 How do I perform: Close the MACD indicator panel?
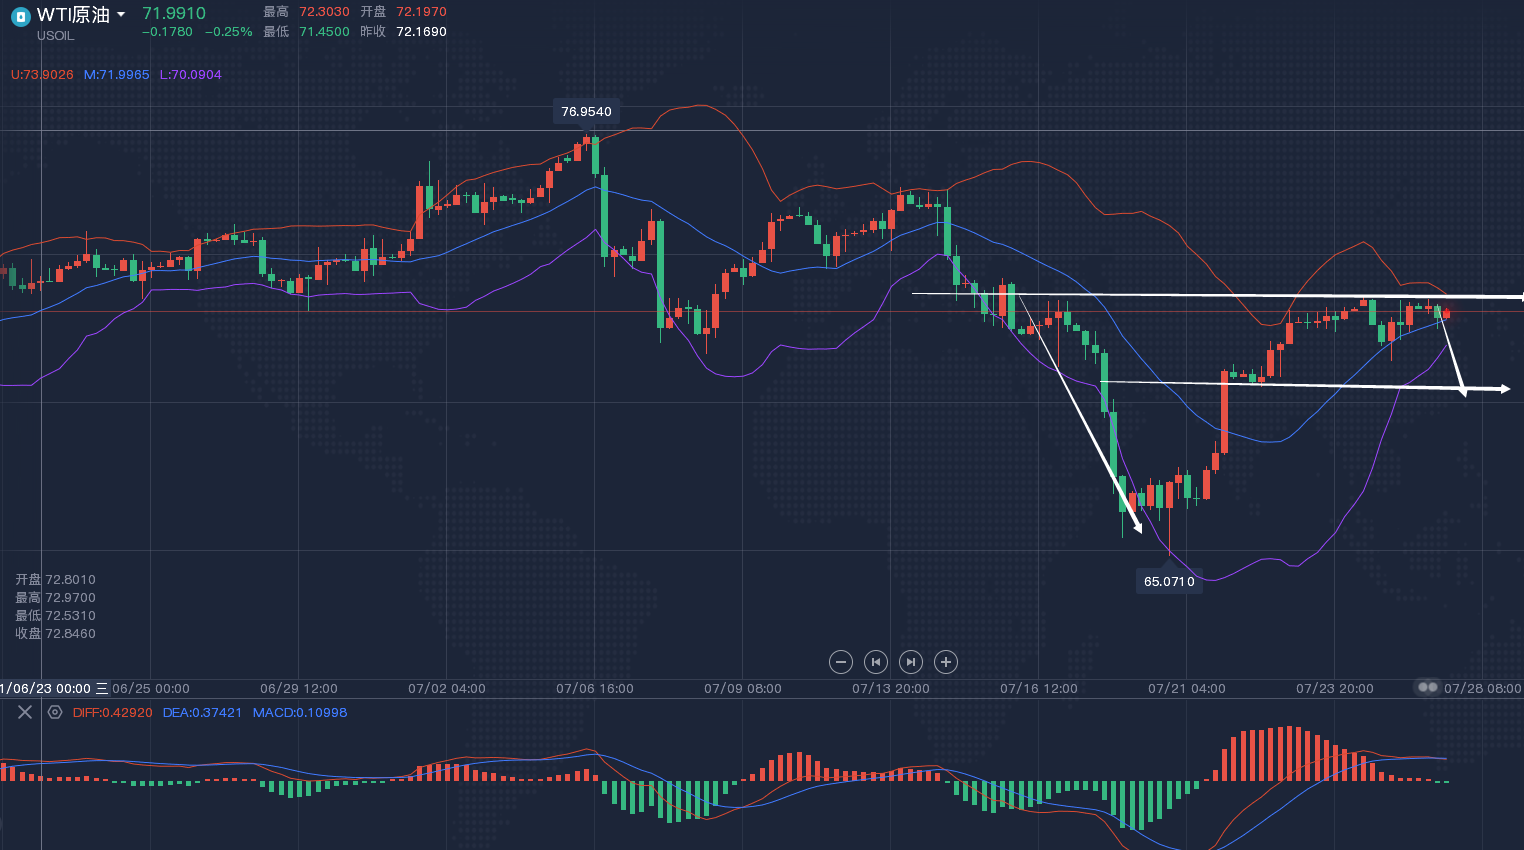pos(25,712)
